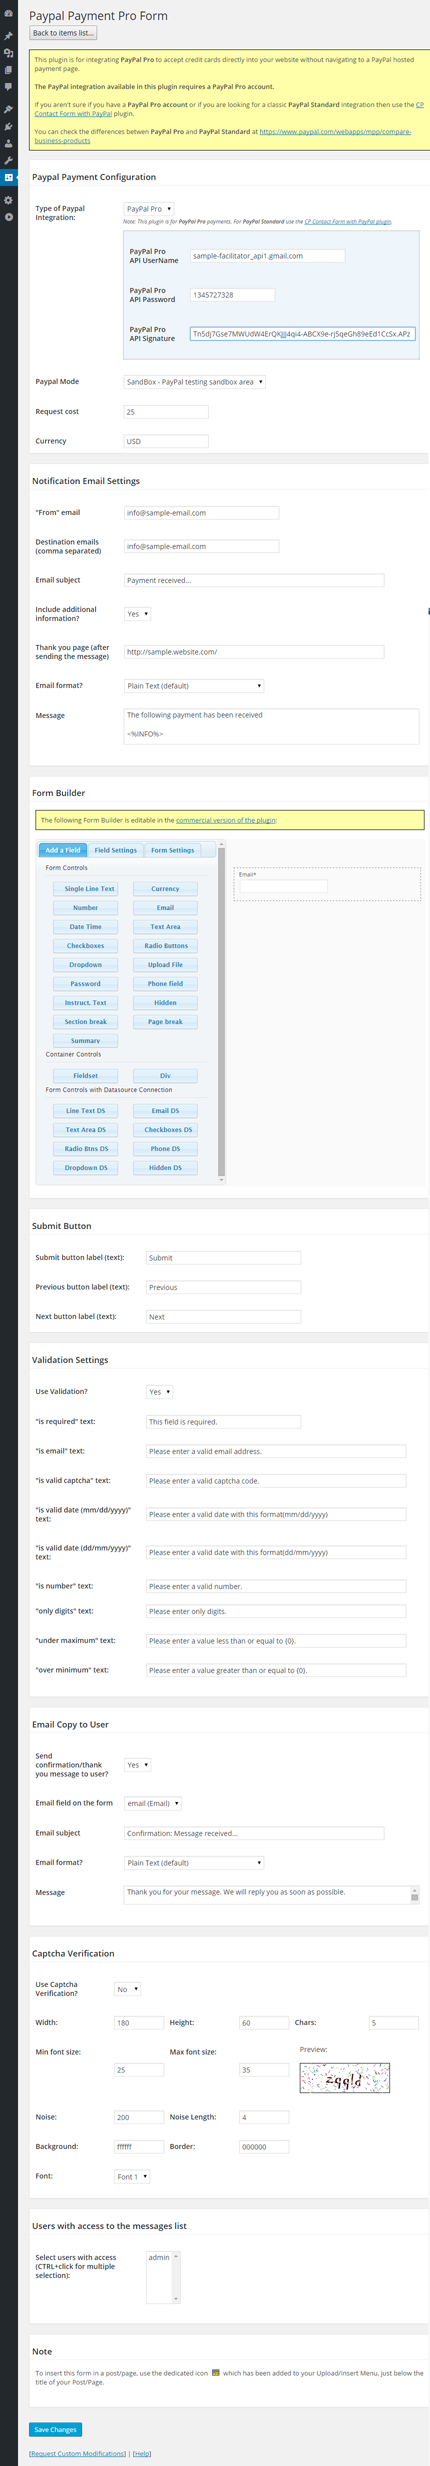This screenshot has height=2466, width=430.
Task: Click the "is required" text field
Action: [x=223, y=1422]
